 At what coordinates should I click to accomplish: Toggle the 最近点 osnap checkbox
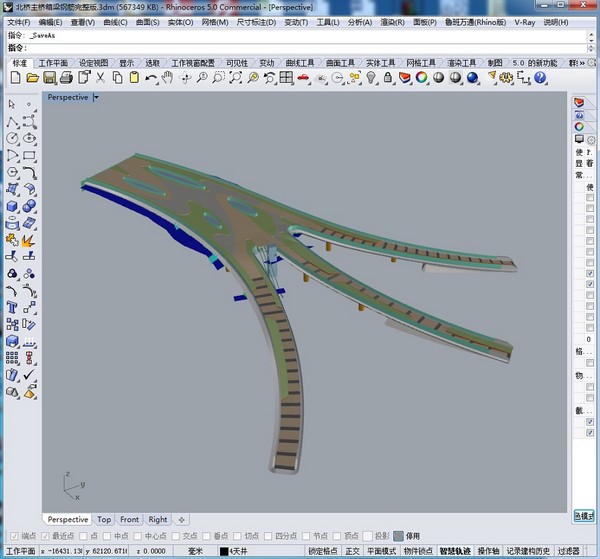[46, 535]
